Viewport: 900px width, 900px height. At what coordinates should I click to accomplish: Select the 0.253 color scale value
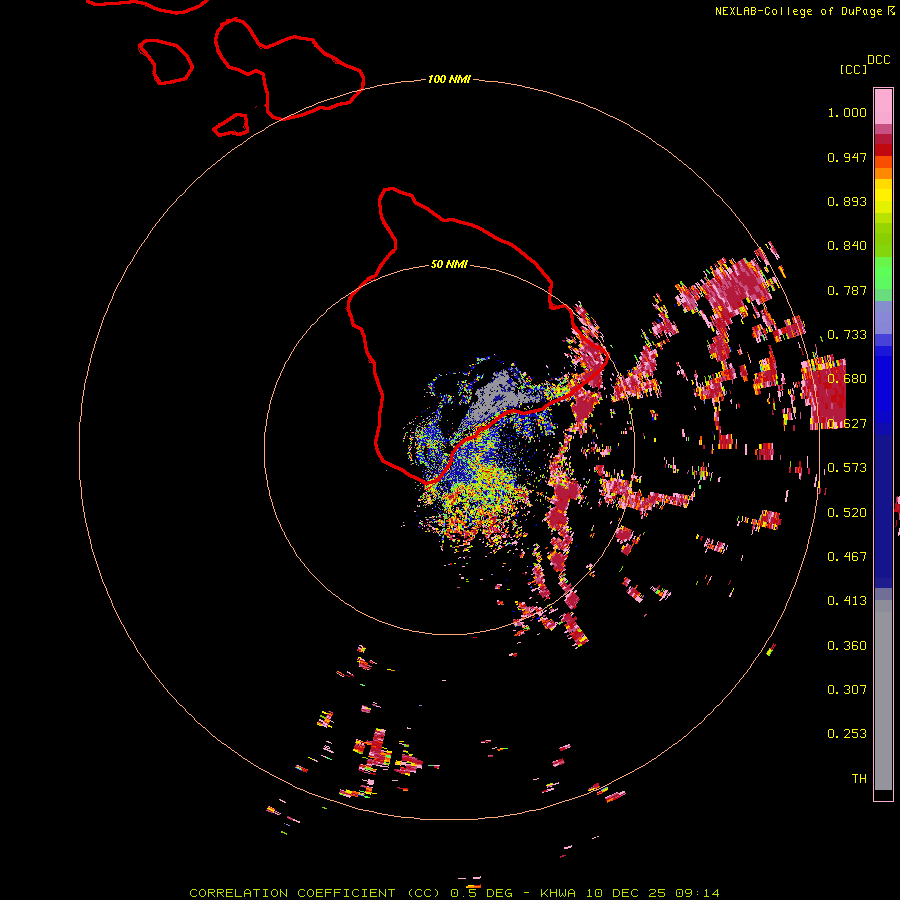pos(847,734)
